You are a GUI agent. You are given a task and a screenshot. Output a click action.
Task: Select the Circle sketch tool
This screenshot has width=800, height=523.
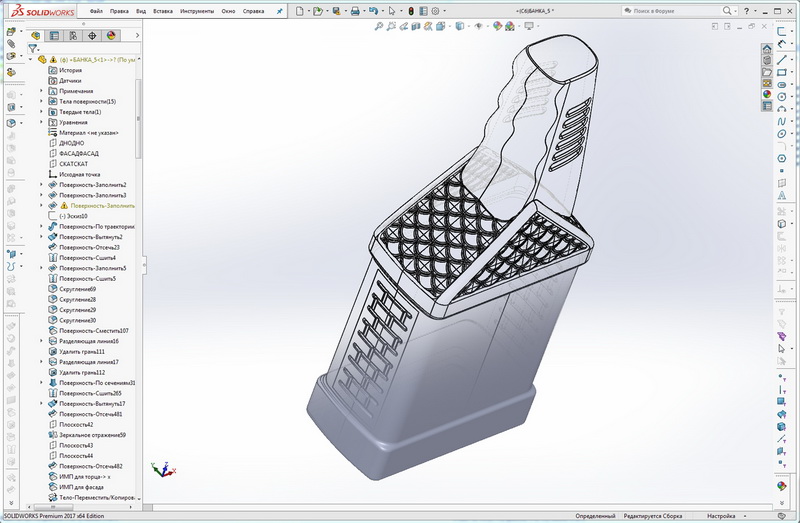click(x=782, y=97)
